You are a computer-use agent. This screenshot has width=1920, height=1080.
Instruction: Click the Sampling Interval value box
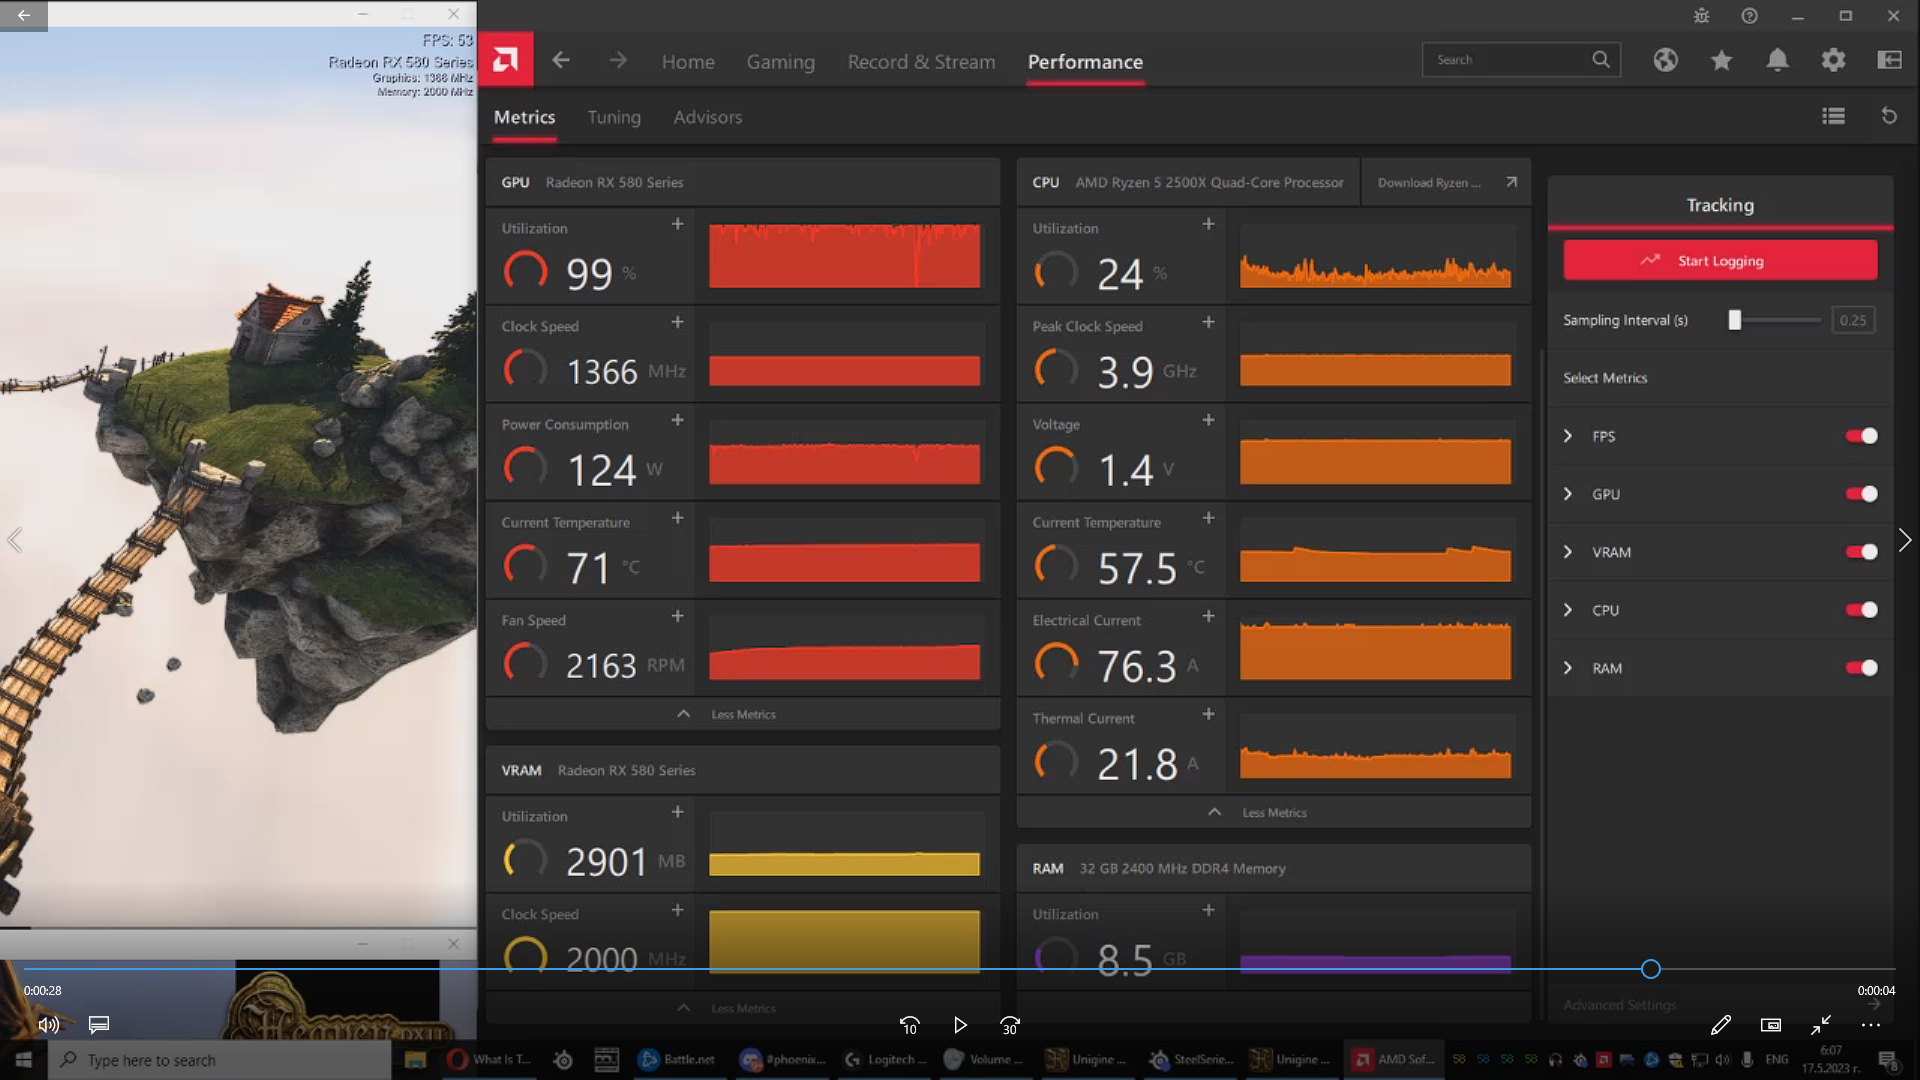pyautogui.click(x=1853, y=320)
